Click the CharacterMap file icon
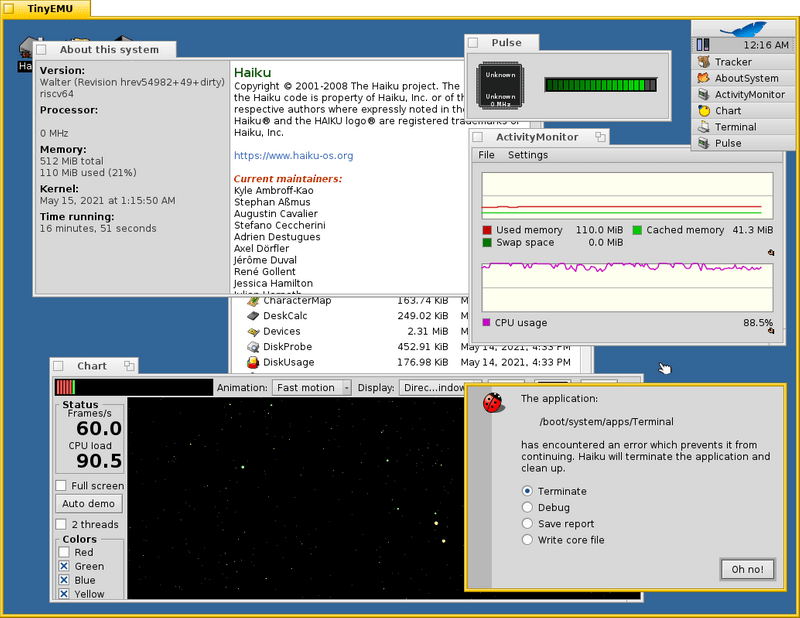The height and width of the screenshot is (618, 800). coord(253,301)
